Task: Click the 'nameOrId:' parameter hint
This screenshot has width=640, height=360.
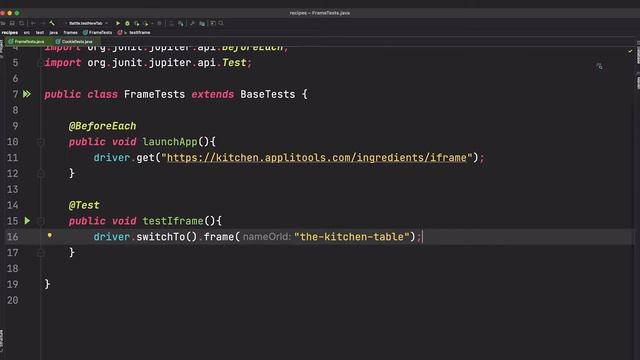Action: coord(267,237)
